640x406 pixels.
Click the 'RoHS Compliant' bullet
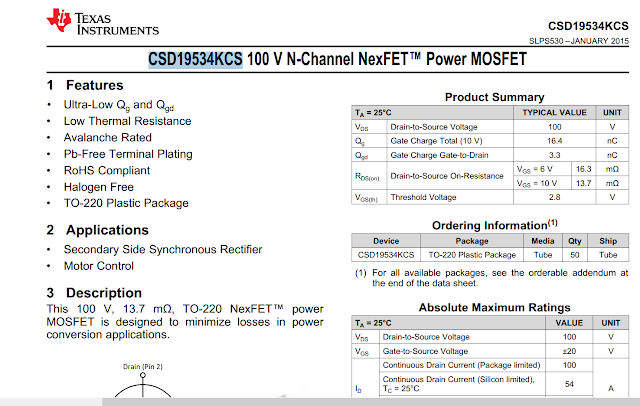[x=107, y=170]
